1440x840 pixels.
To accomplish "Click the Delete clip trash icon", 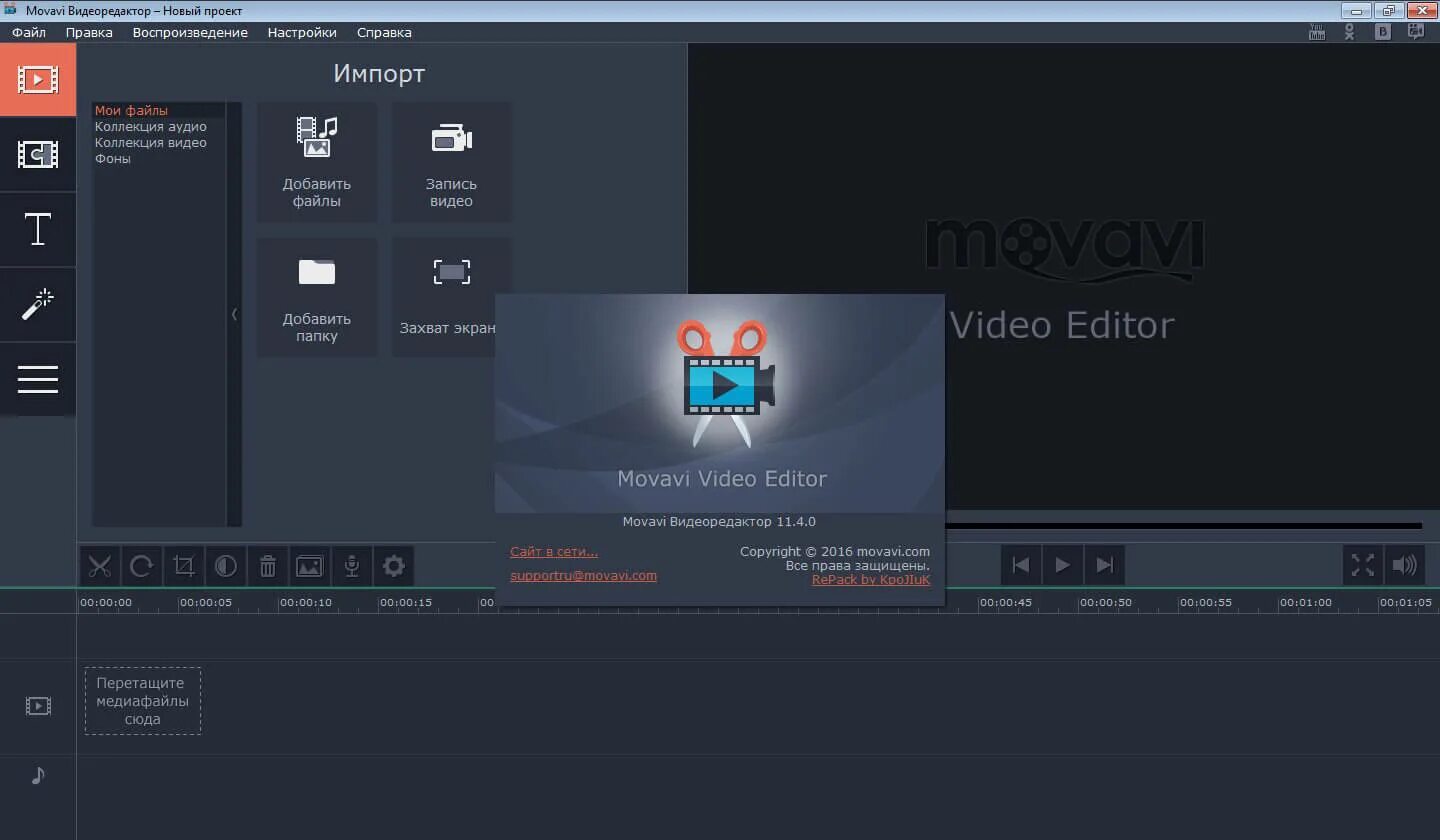I will (x=267, y=565).
